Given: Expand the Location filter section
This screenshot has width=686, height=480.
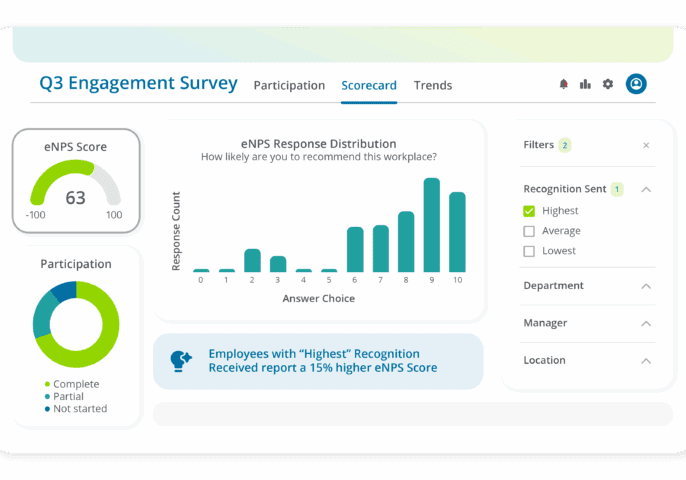Looking at the screenshot, I should pos(646,360).
